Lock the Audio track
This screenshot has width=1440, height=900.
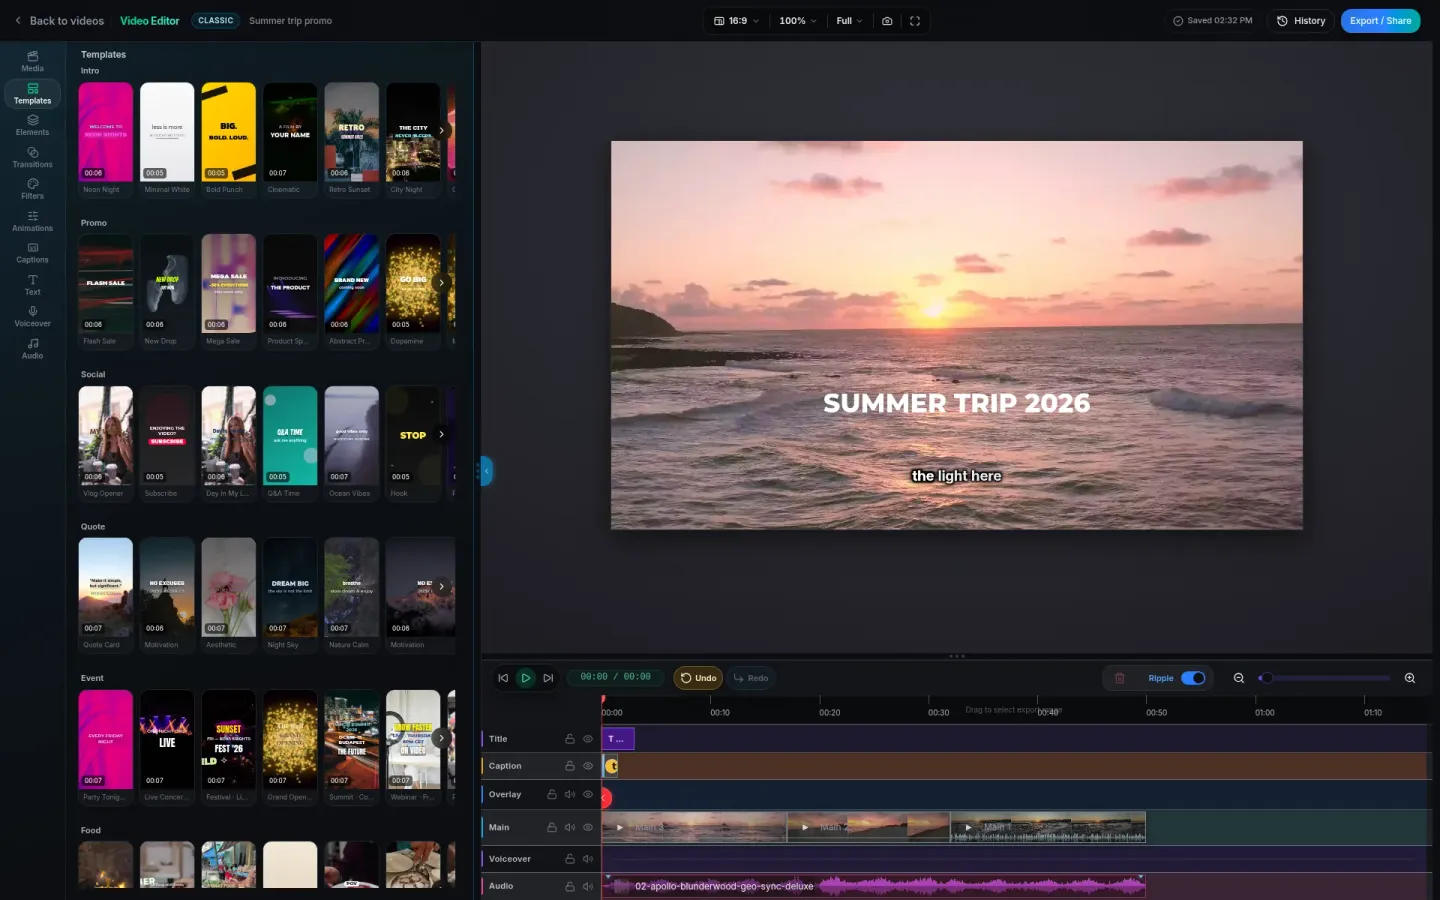[x=570, y=886]
